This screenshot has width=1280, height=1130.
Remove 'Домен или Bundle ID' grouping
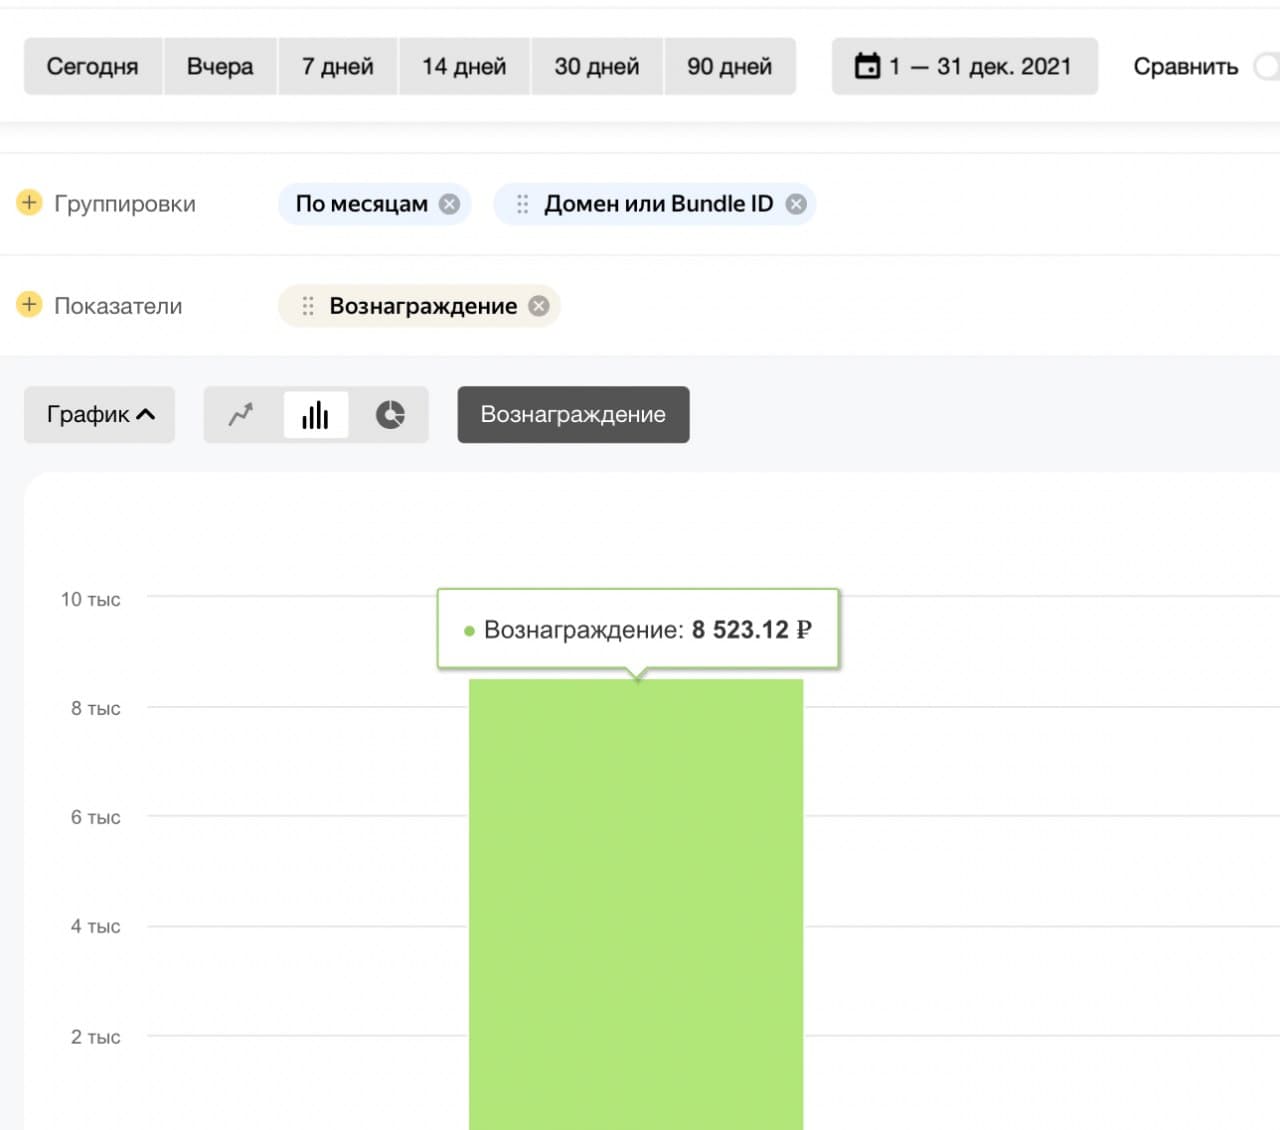point(796,204)
